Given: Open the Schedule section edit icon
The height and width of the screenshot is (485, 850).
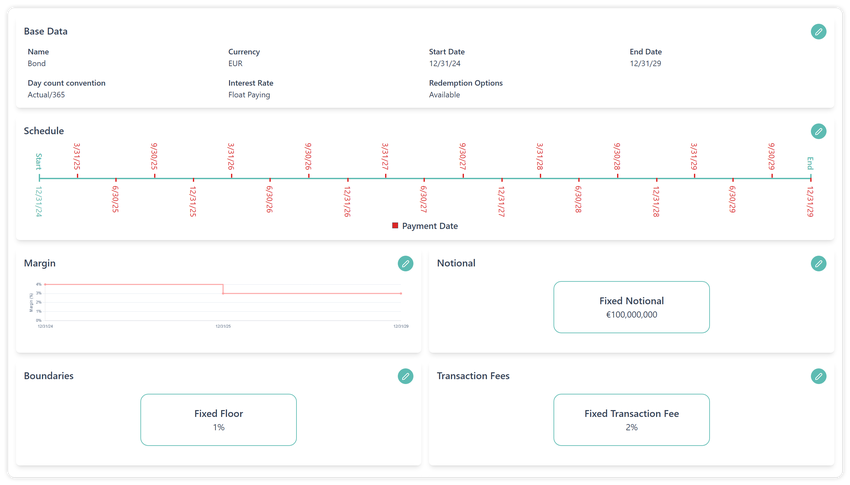Looking at the screenshot, I should (x=818, y=131).
